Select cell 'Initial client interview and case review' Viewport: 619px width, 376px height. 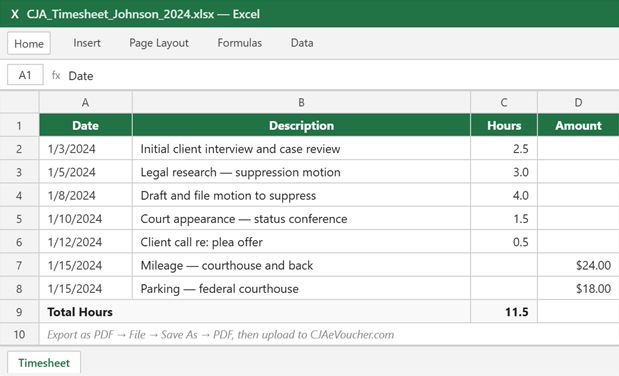(301, 149)
